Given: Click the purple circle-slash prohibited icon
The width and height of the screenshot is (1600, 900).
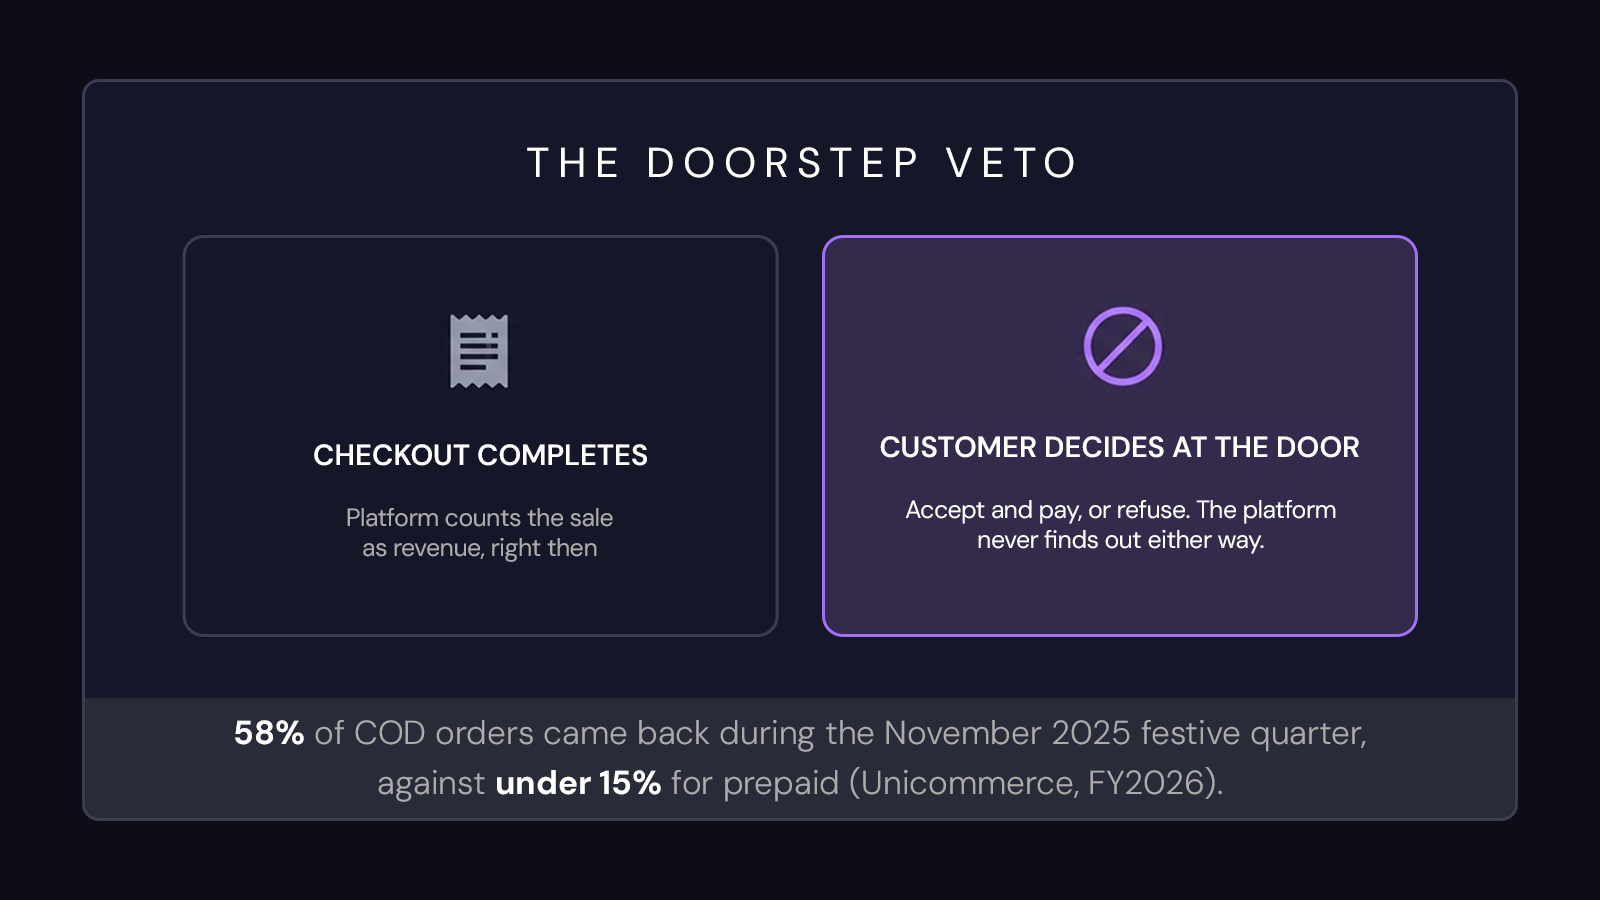Looking at the screenshot, I should 1123,346.
